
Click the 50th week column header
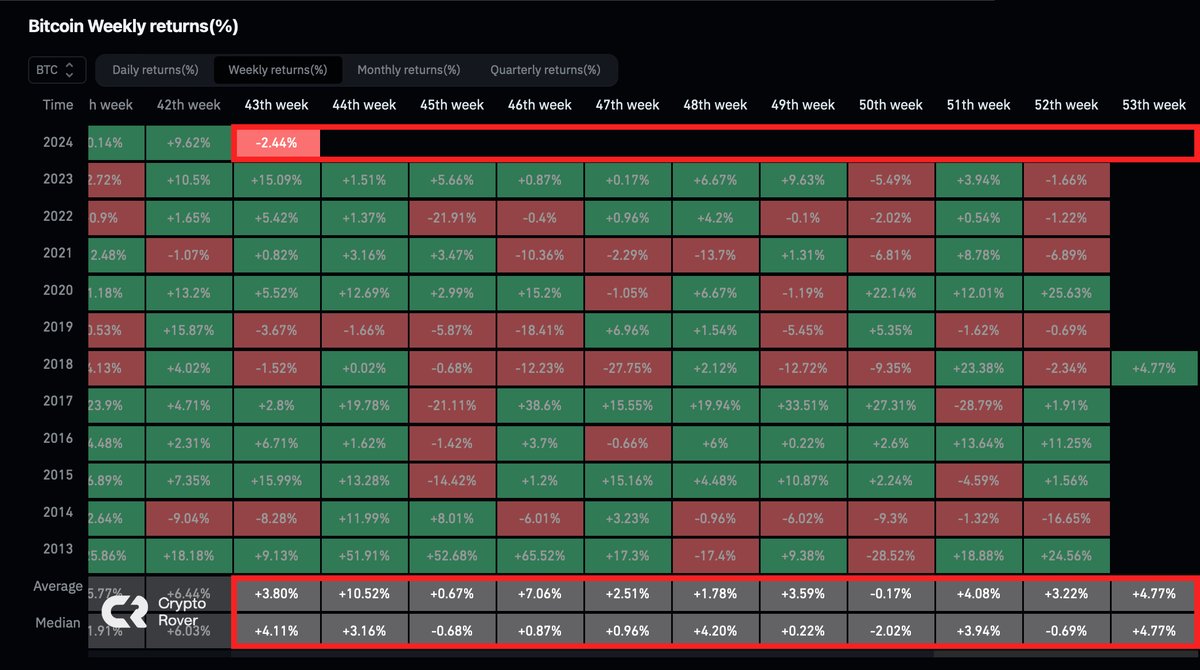(x=891, y=105)
